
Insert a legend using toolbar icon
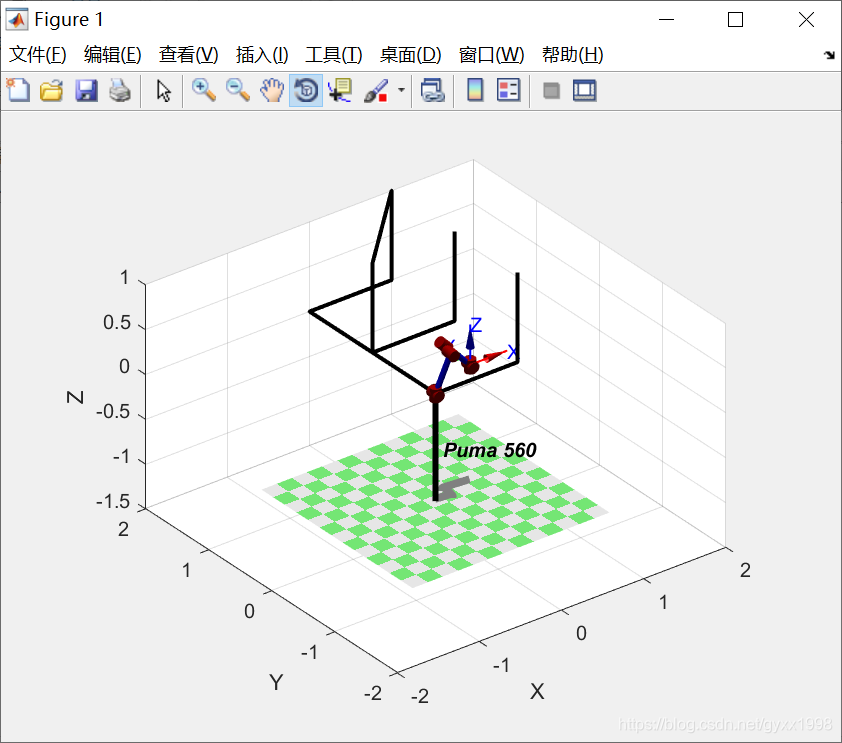pos(509,90)
